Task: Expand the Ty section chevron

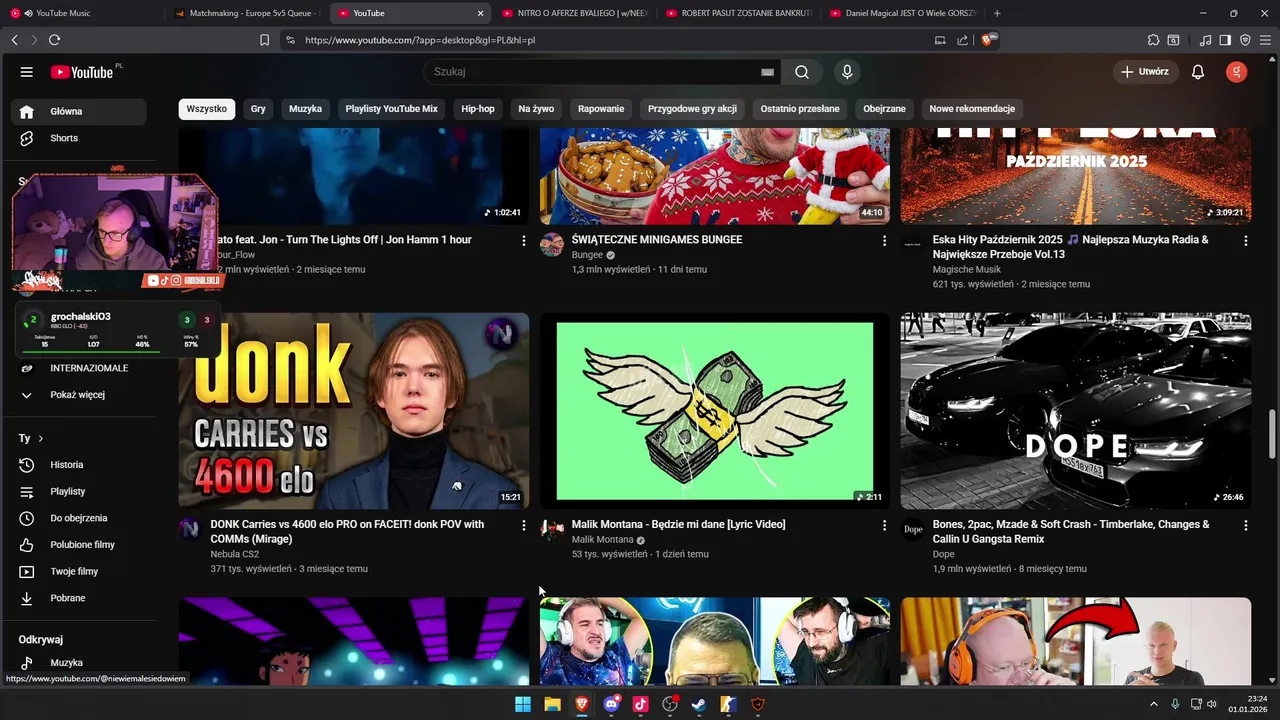Action: 40,438
